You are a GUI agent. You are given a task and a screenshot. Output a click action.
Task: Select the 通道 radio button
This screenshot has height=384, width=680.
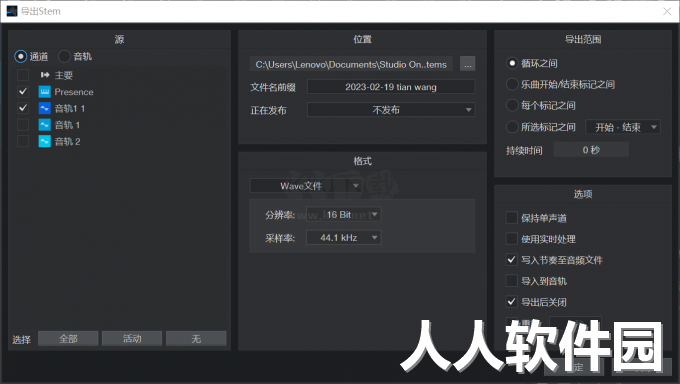20,56
